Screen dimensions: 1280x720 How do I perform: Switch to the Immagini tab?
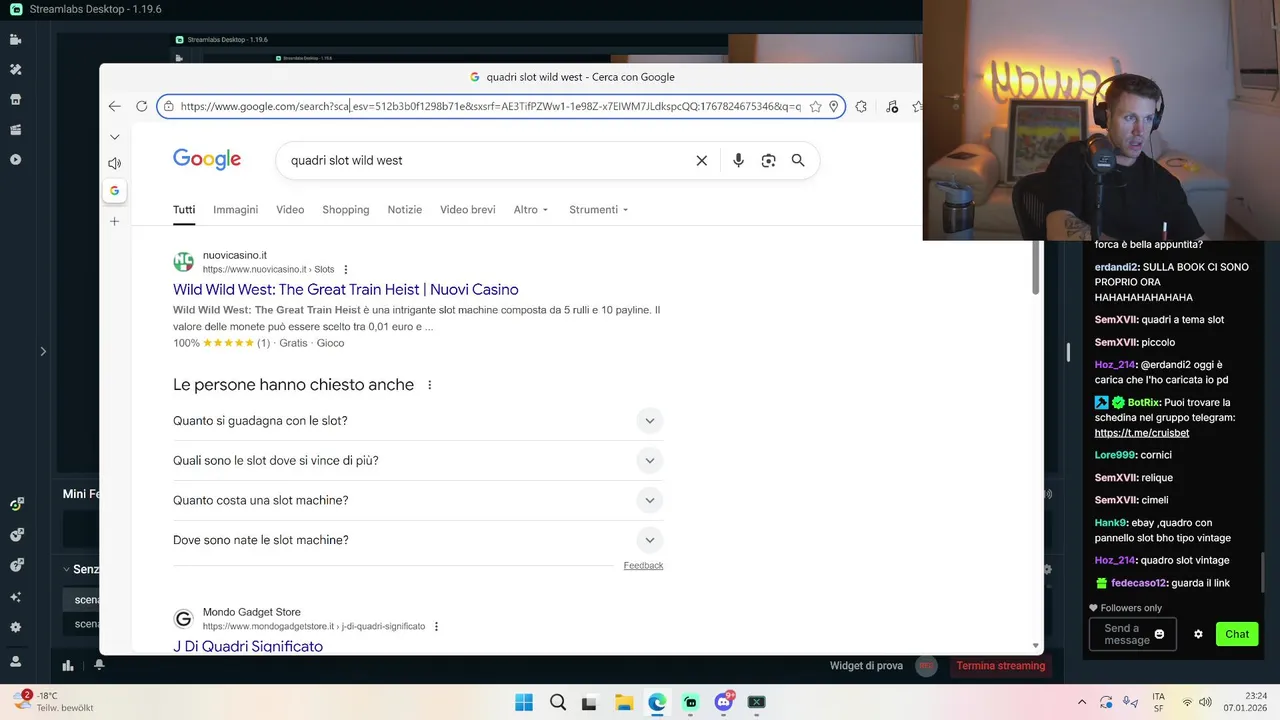click(x=235, y=210)
